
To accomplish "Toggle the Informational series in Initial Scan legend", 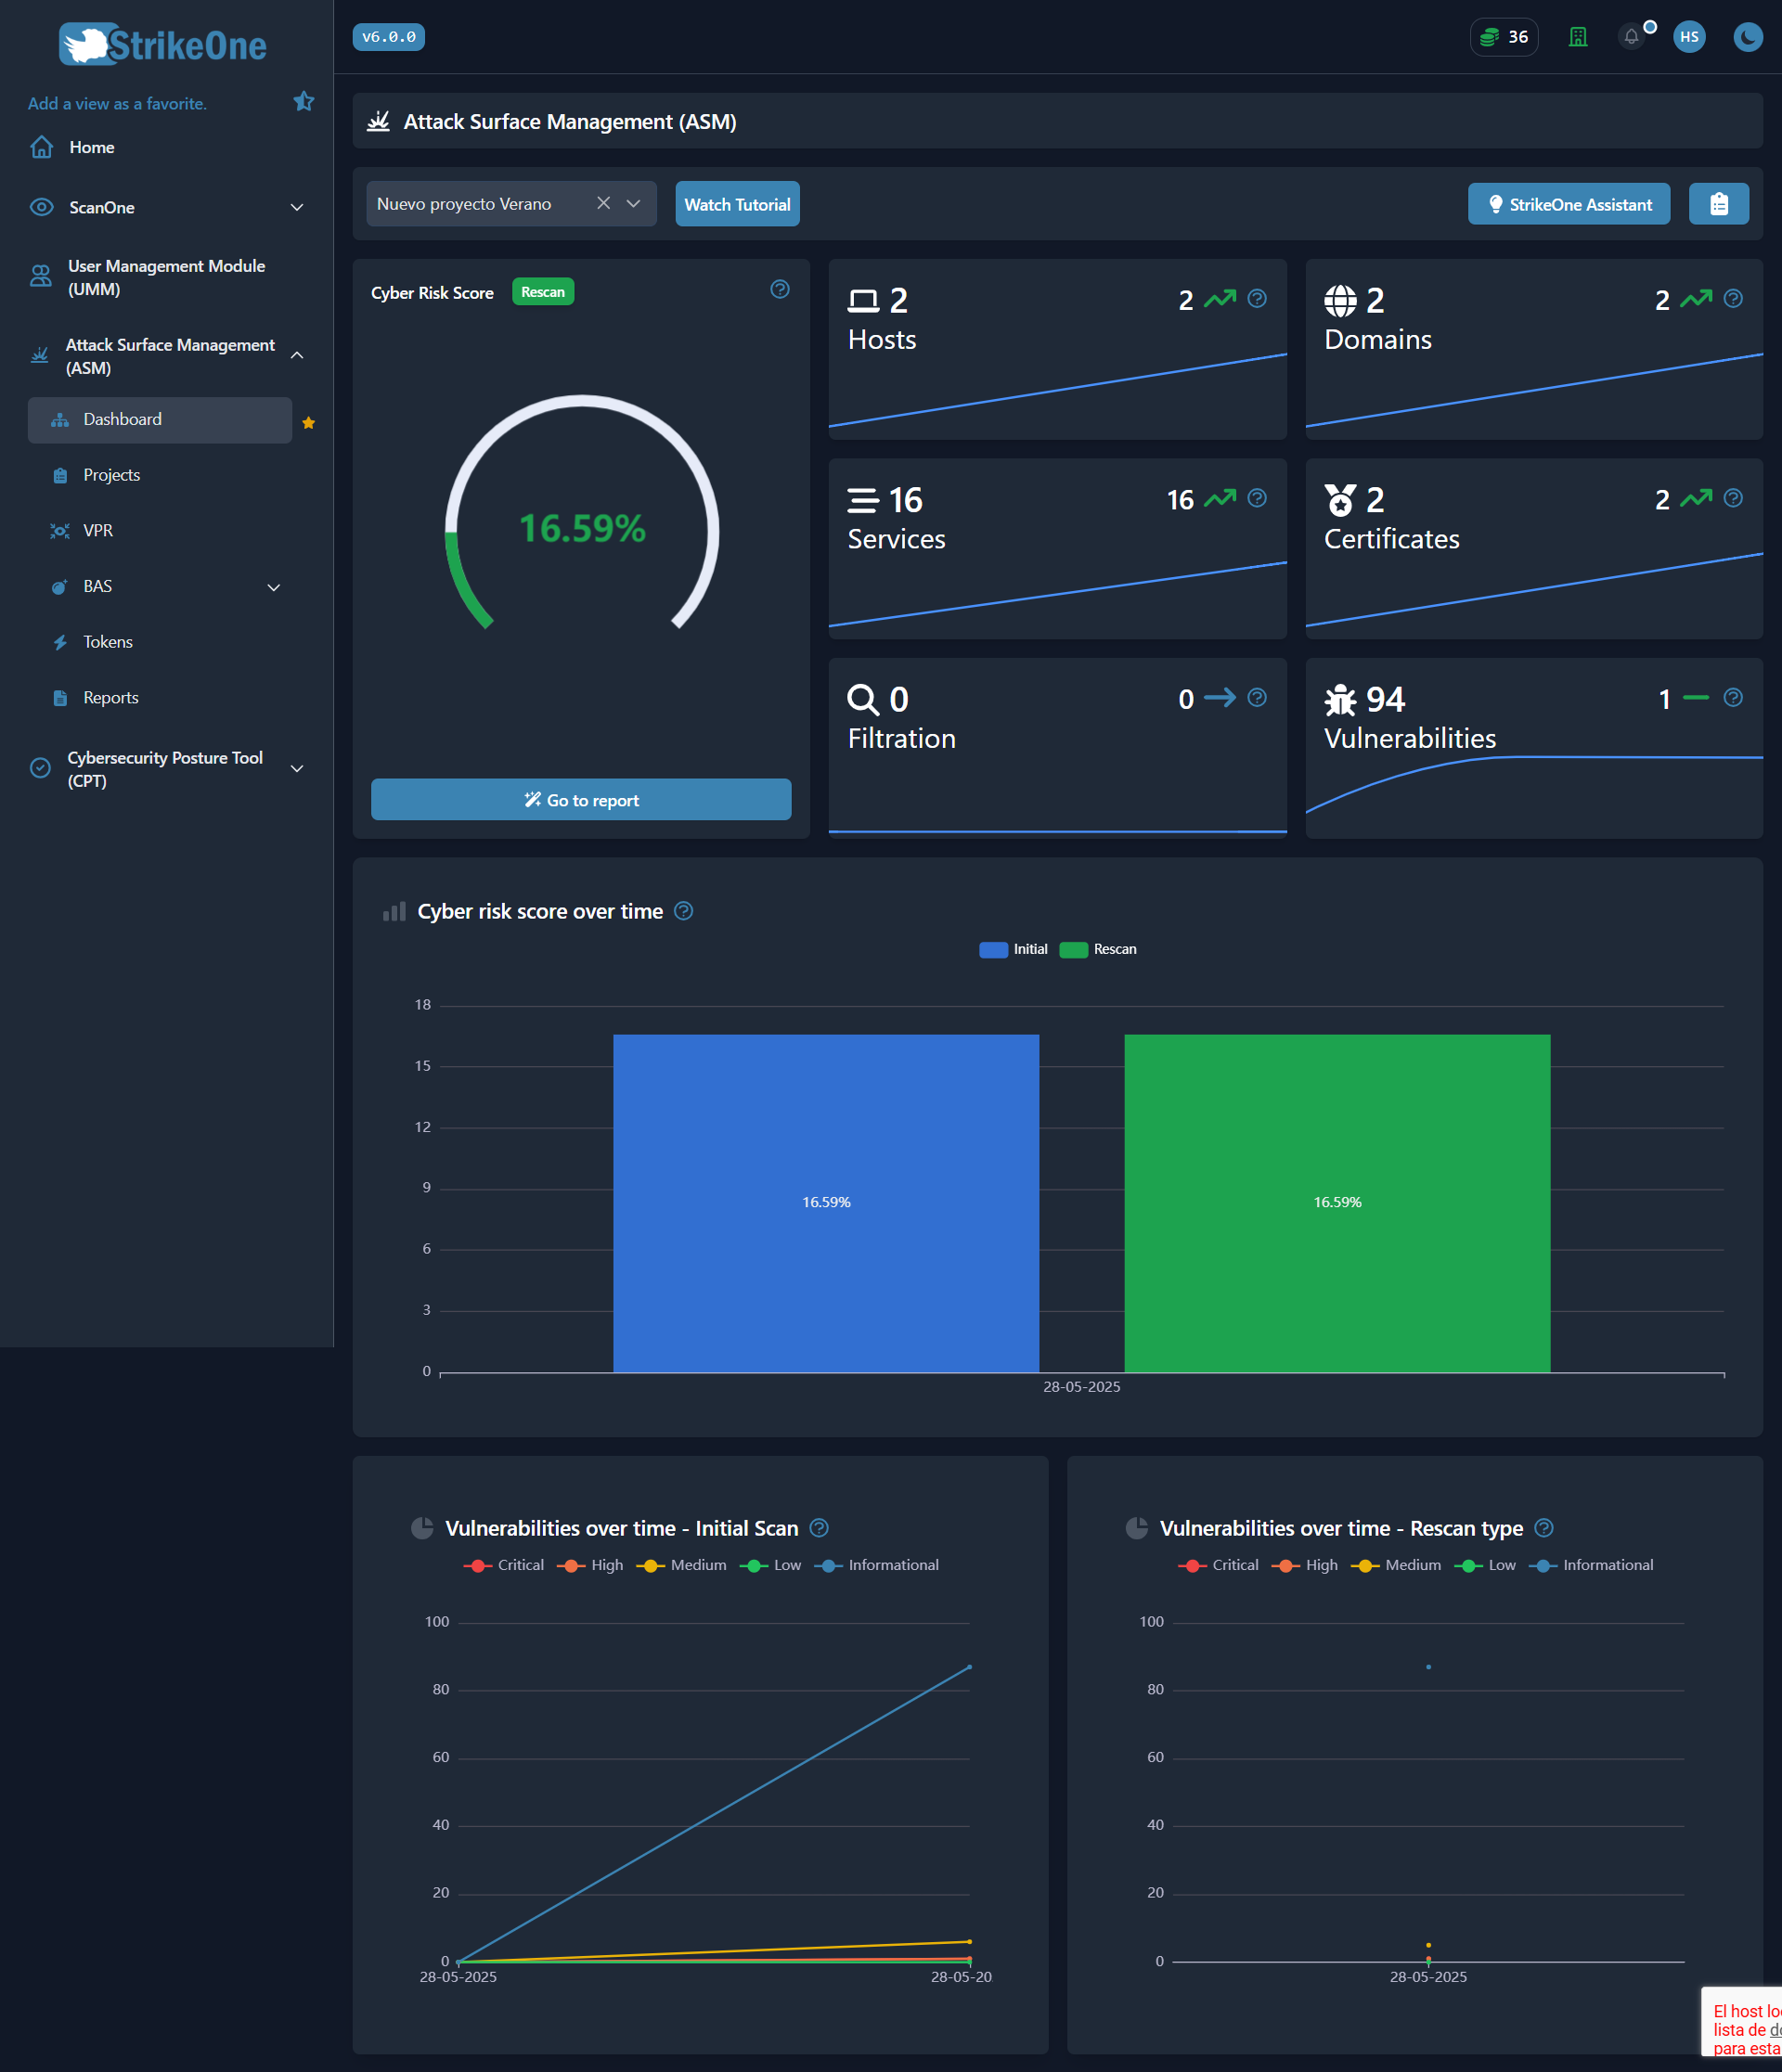I will 878,1564.
